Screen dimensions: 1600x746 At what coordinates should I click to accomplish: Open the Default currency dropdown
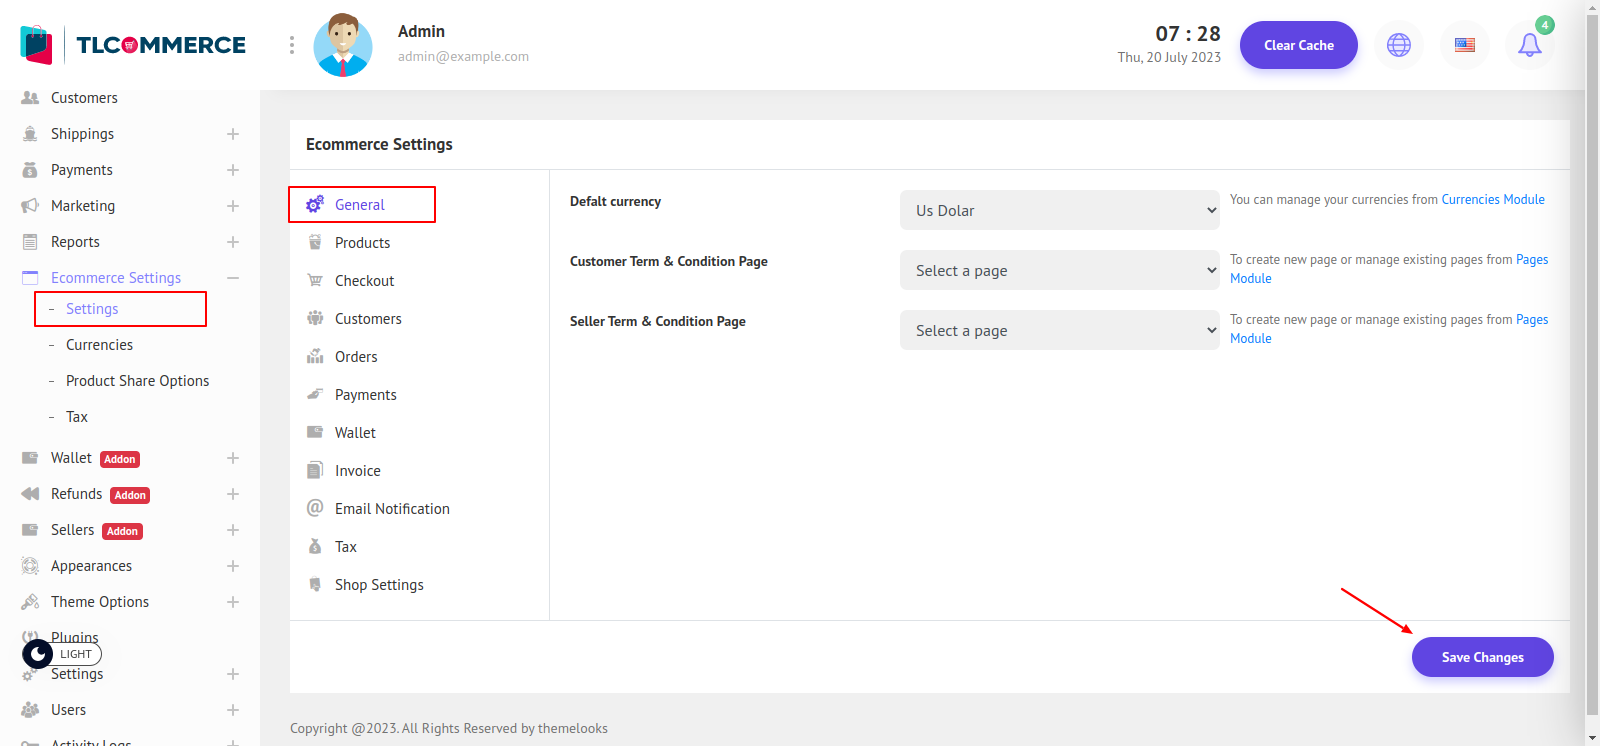coord(1059,210)
